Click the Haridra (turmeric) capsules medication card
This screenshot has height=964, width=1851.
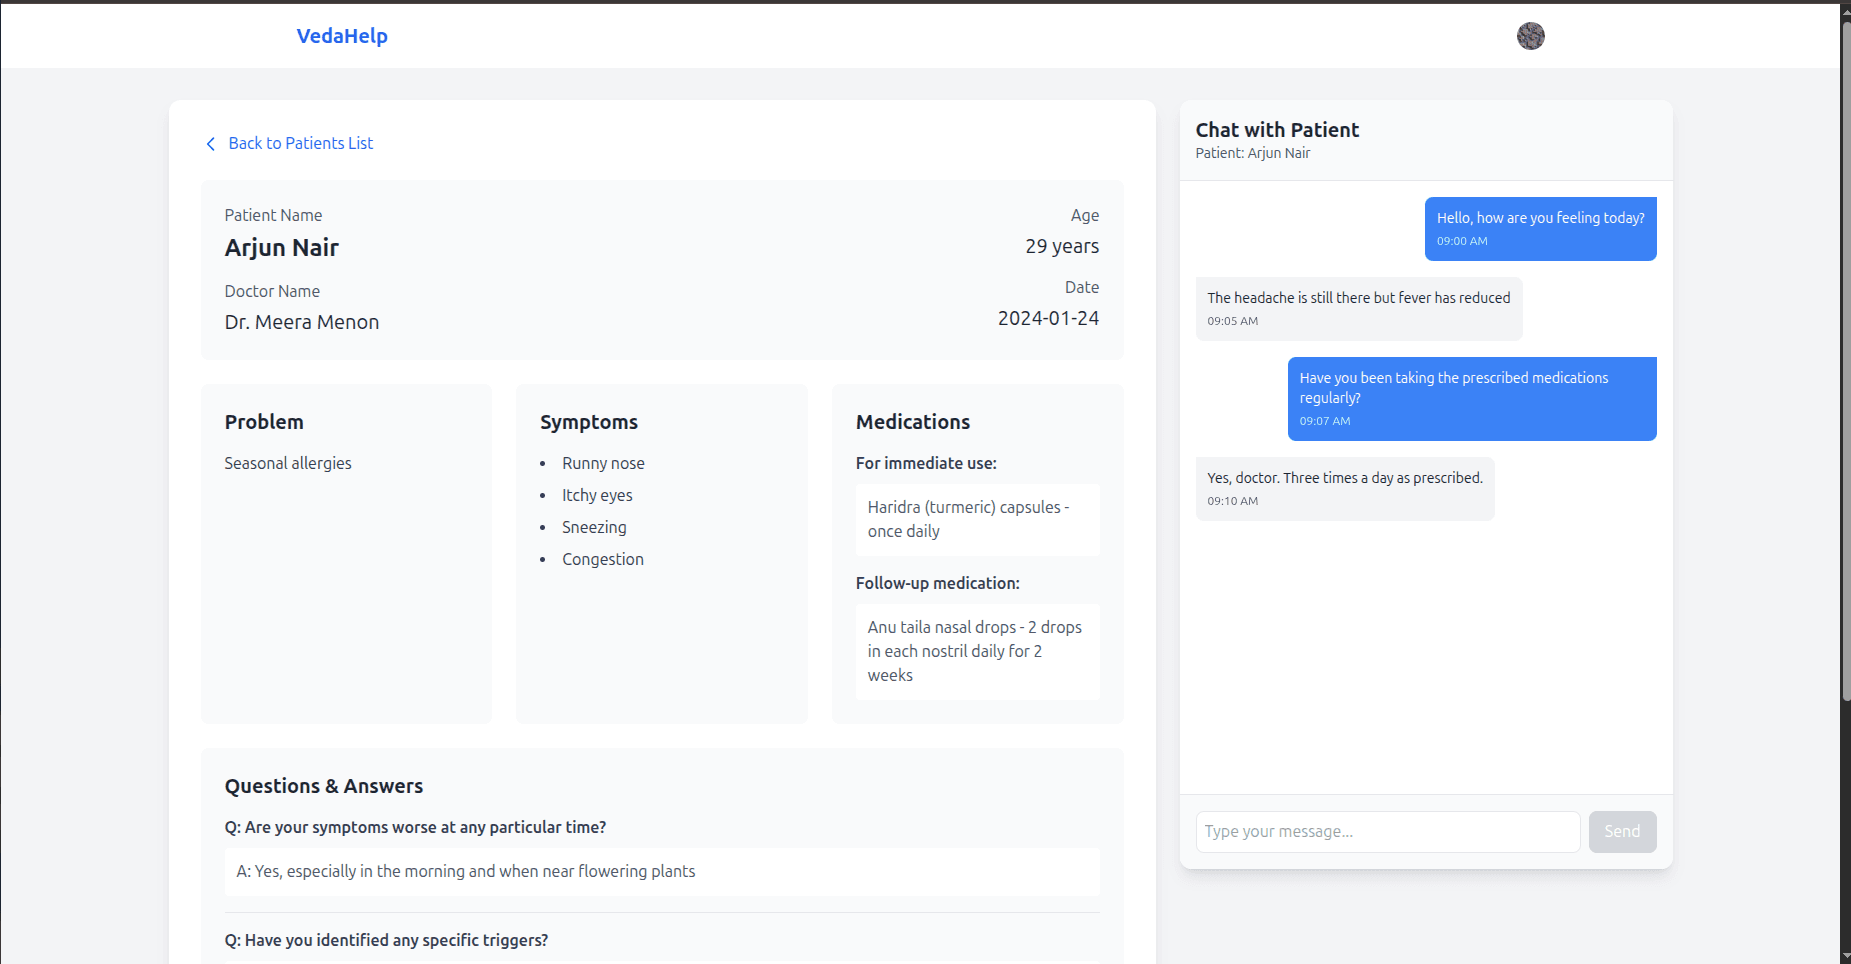point(977,519)
